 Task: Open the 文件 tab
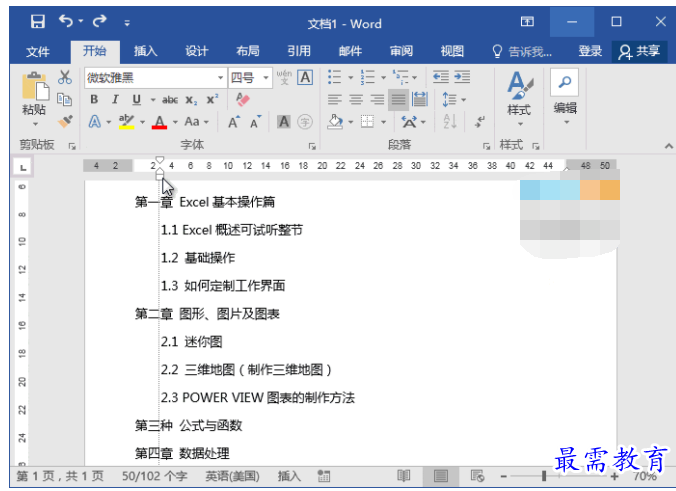click(x=38, y=52)
